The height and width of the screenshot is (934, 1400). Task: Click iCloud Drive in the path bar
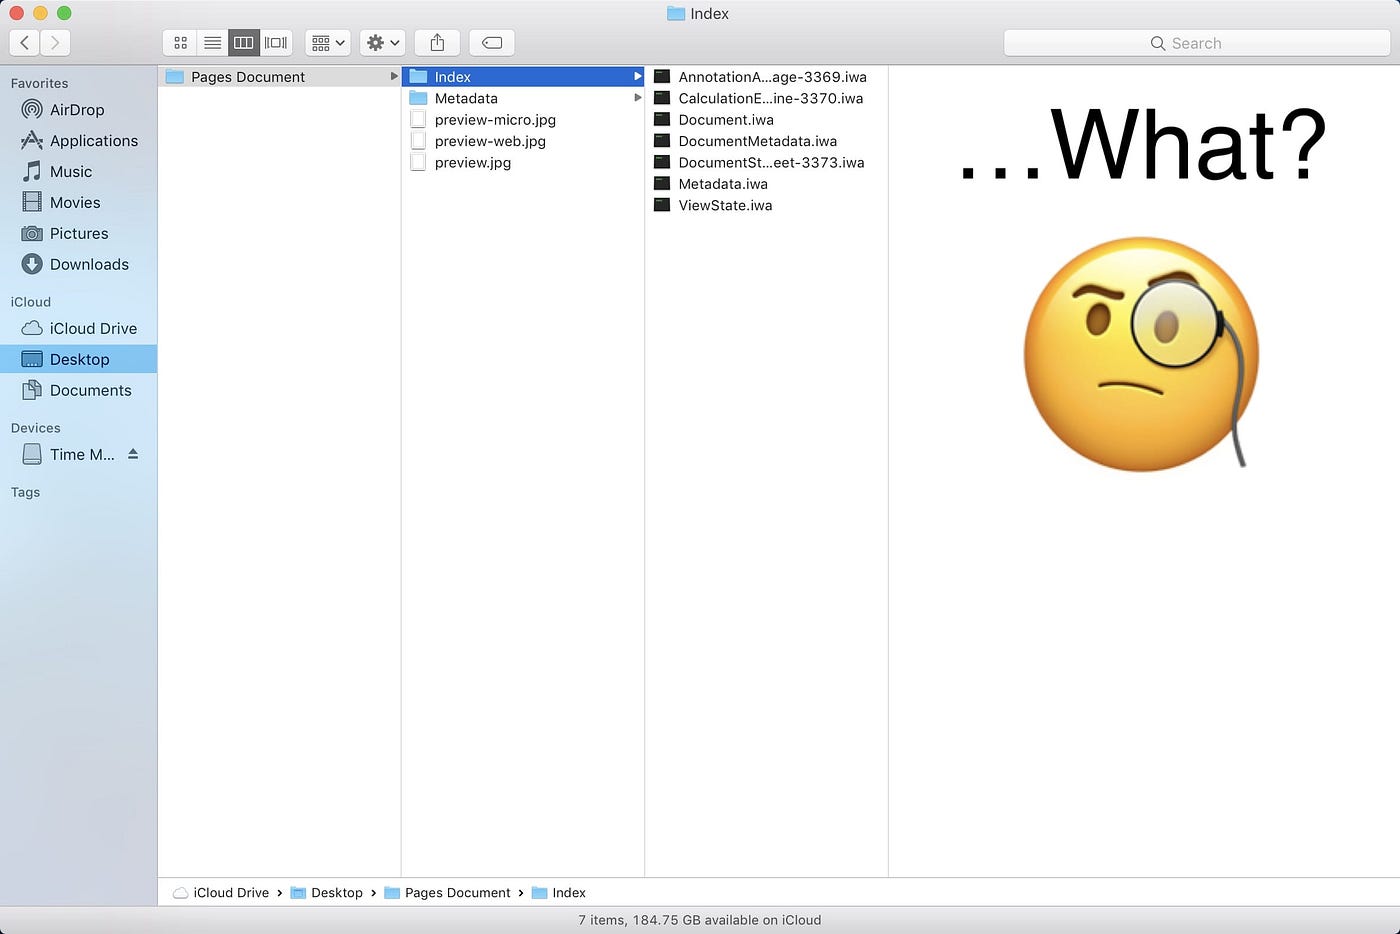click(x=221, y=893)
